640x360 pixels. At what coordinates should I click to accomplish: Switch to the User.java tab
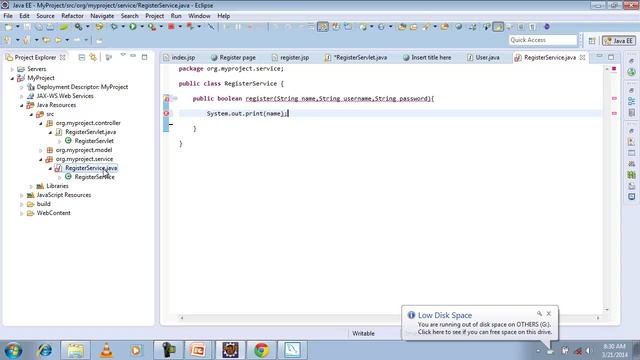(484, 58)
